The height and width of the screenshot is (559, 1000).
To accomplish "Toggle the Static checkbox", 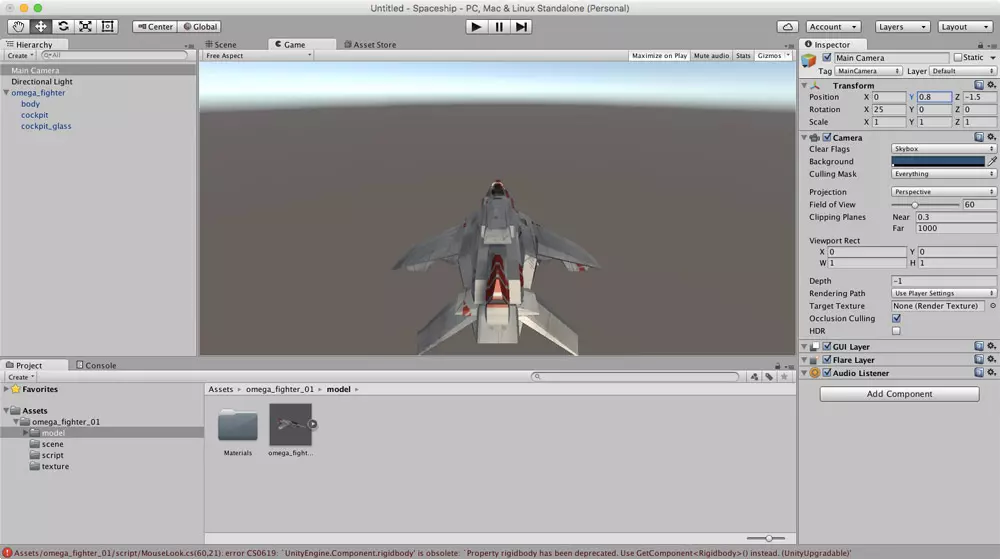I will click(957, 57).
